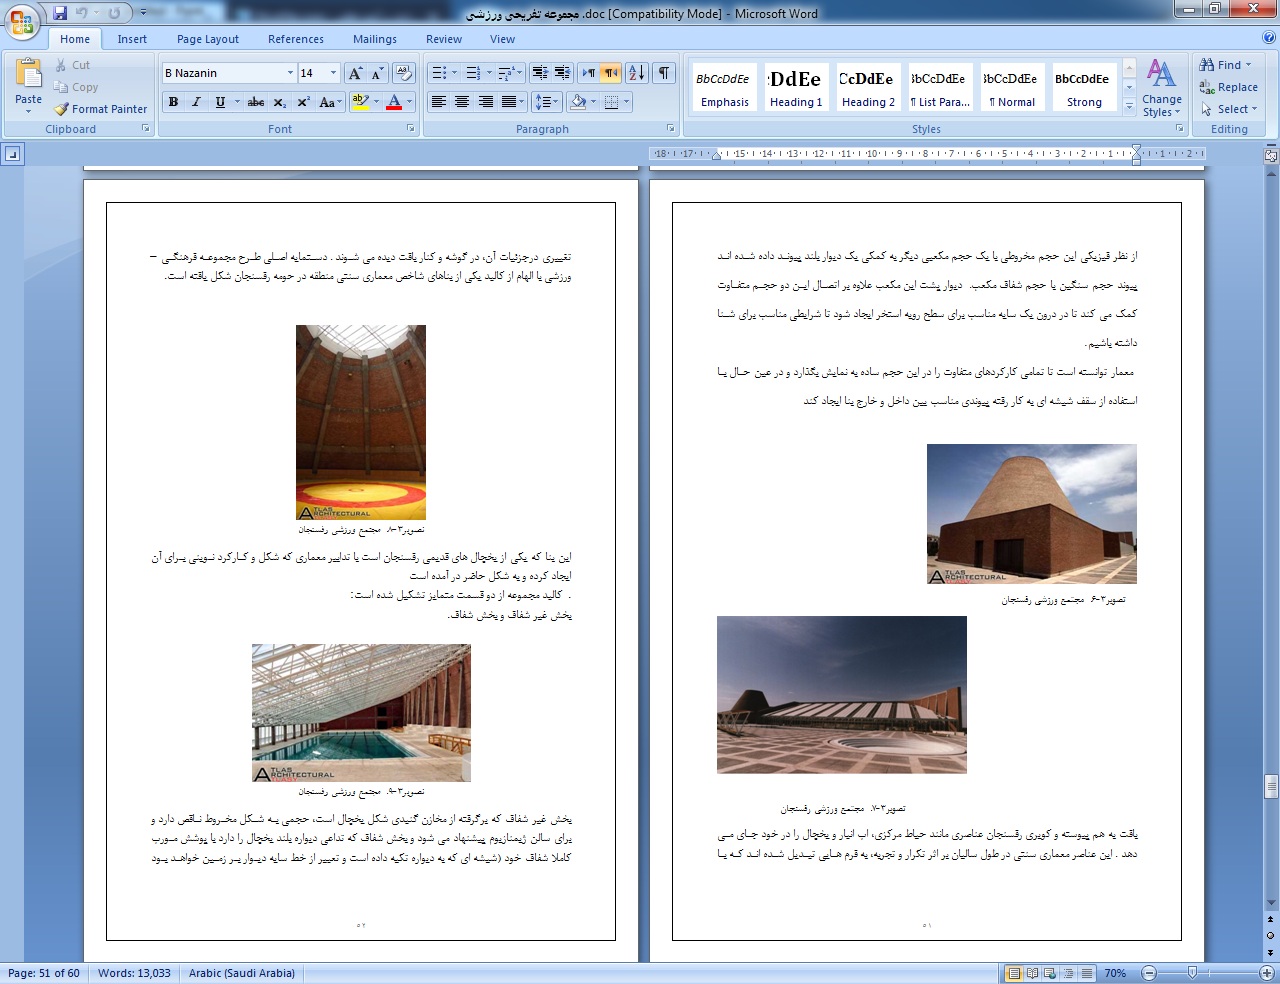The image size is (1280, 984).
Task: Toggle Bold formatting
Action: (173, 102)
